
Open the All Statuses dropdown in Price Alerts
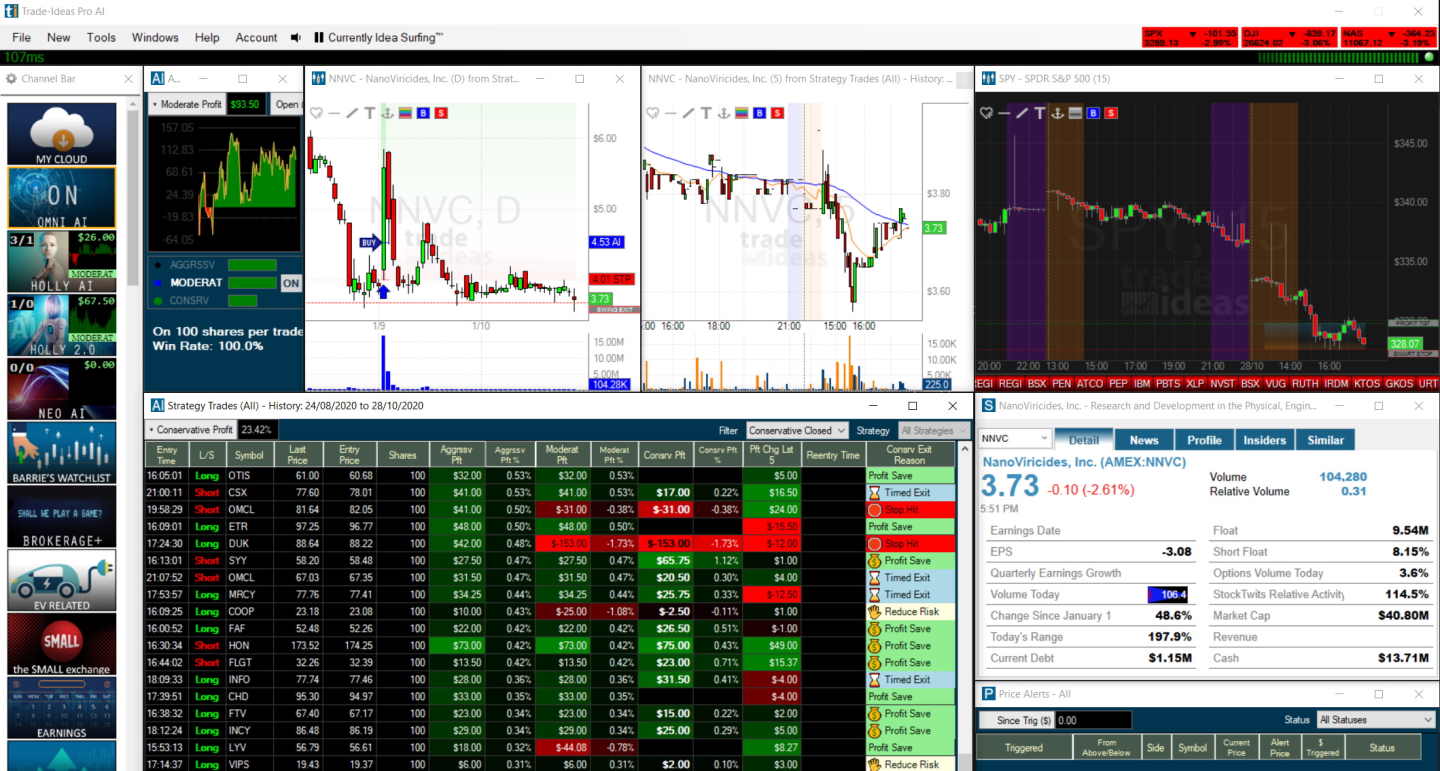[x=1376, y=718]
